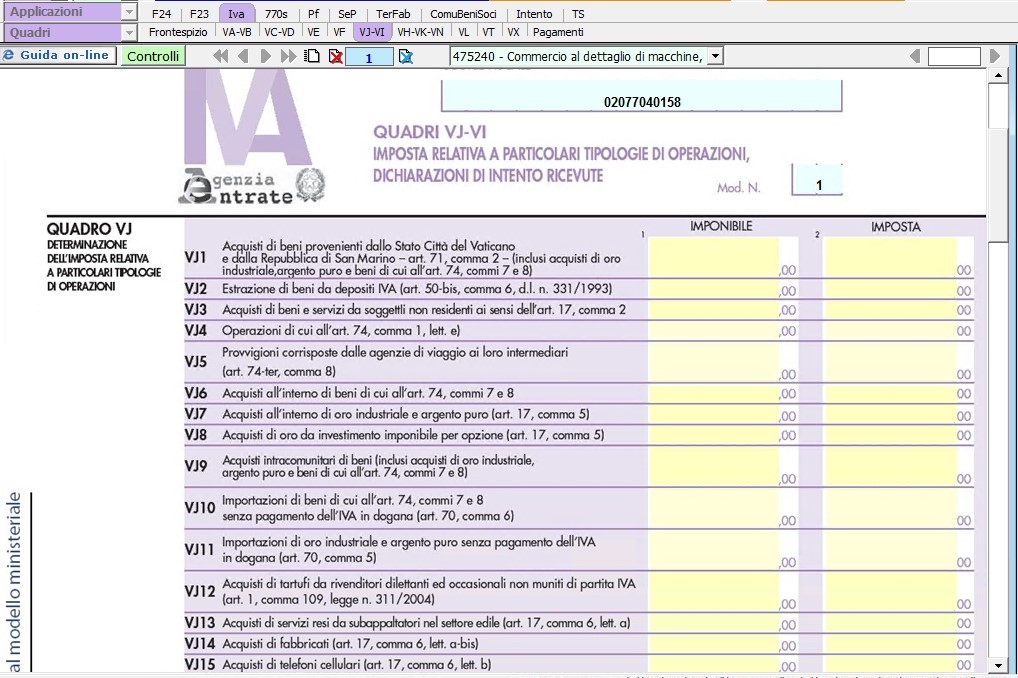Open the 770s application tab

click(x=276, y=14)
